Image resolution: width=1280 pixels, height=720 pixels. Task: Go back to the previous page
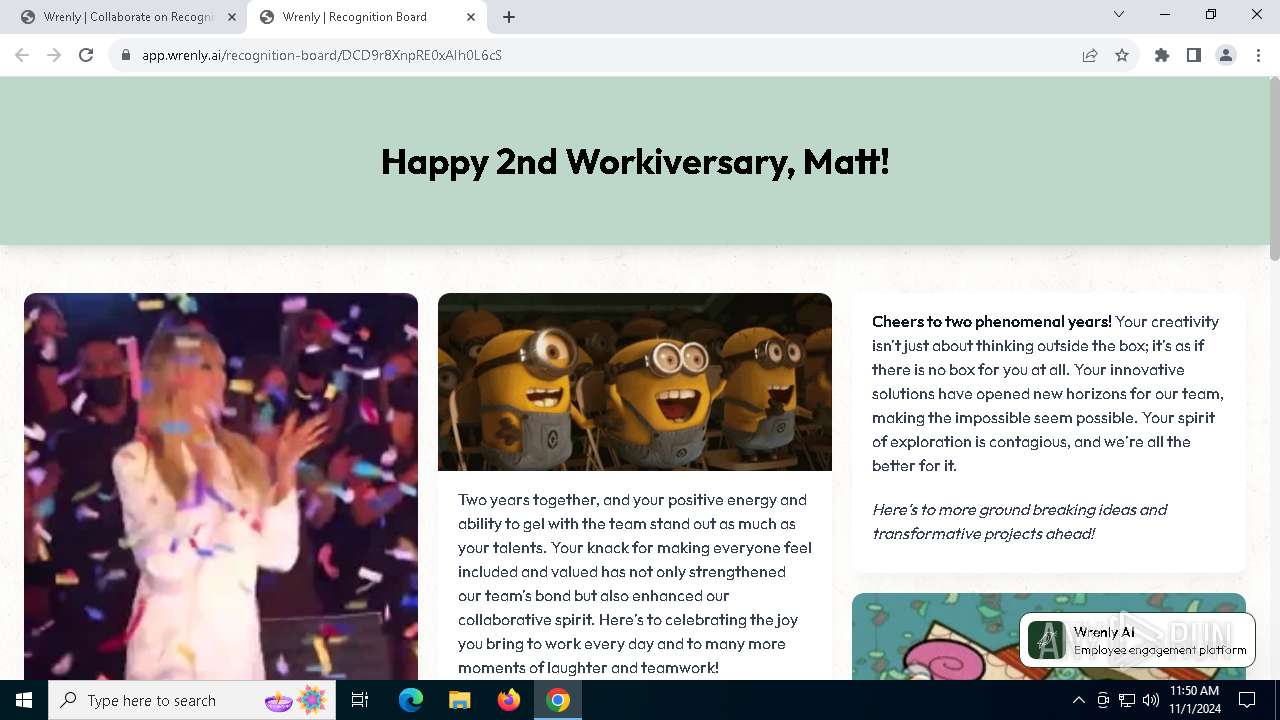pos(22,55)
